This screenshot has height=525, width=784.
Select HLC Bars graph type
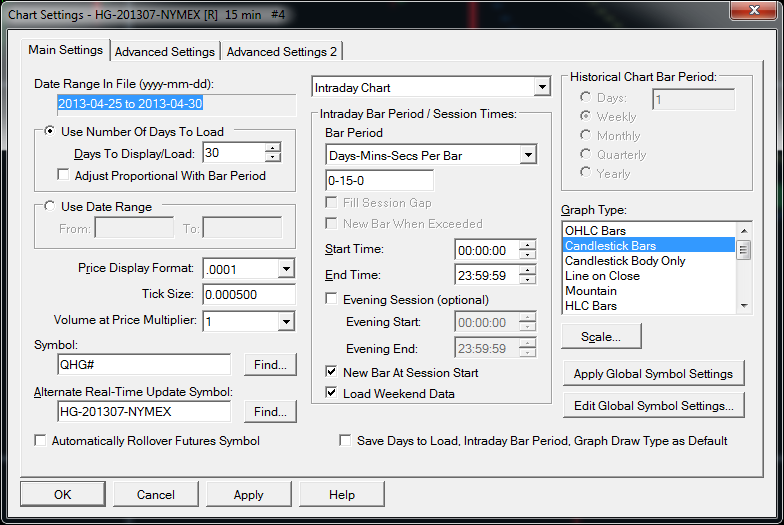pyautogui.click(x=649, y=306)
